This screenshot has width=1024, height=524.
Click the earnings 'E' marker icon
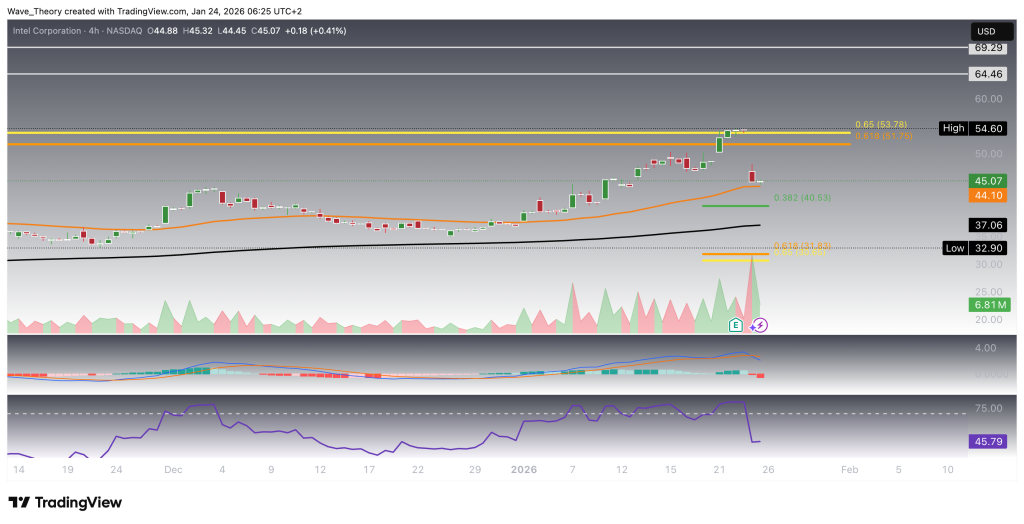[x=736, y=324]
